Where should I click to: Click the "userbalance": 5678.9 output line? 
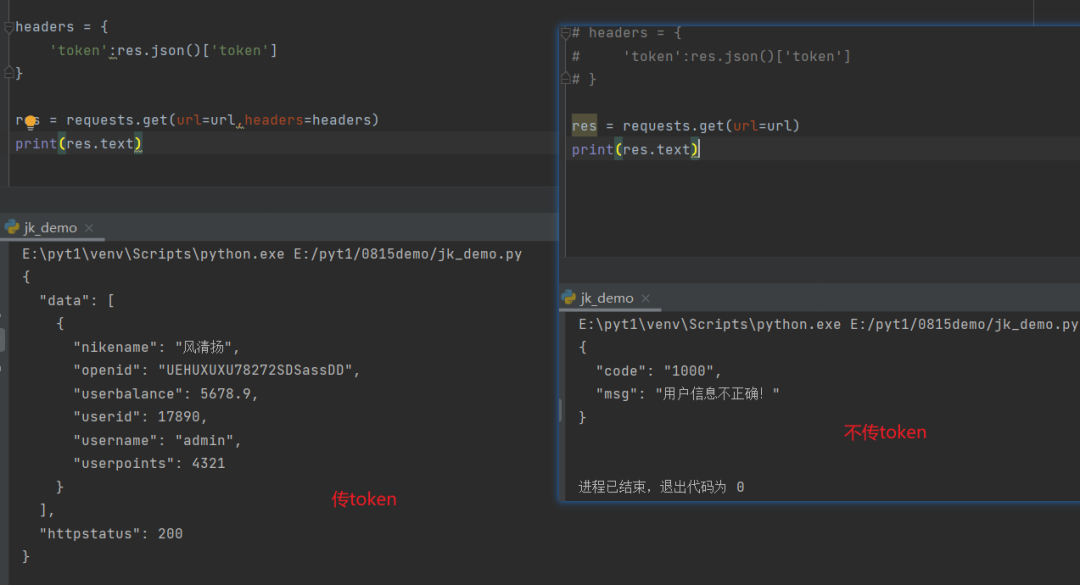pos(166,393)
